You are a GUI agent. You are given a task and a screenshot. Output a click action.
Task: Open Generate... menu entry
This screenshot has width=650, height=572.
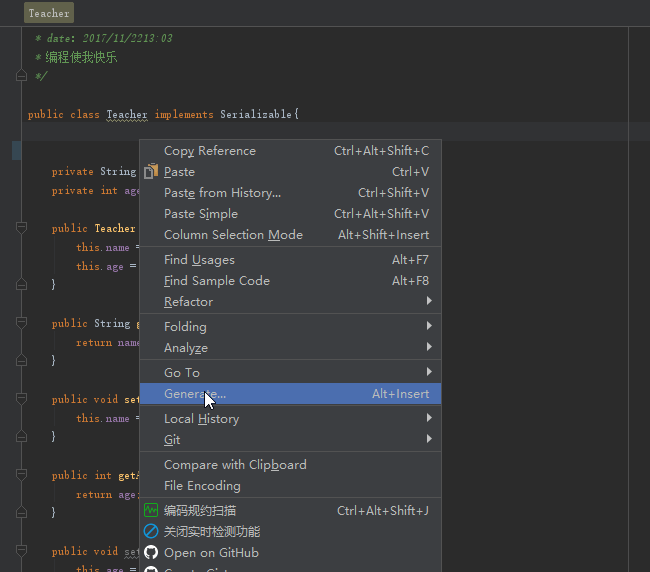tap(290, 393)
